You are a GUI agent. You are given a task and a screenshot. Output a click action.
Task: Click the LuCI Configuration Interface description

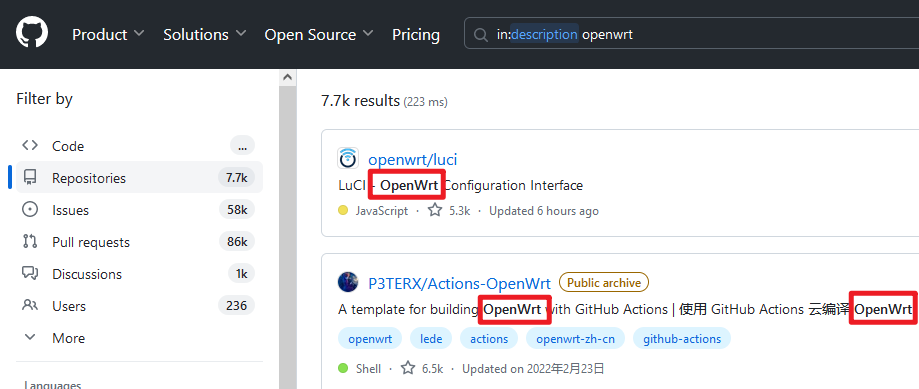point(461,186)
